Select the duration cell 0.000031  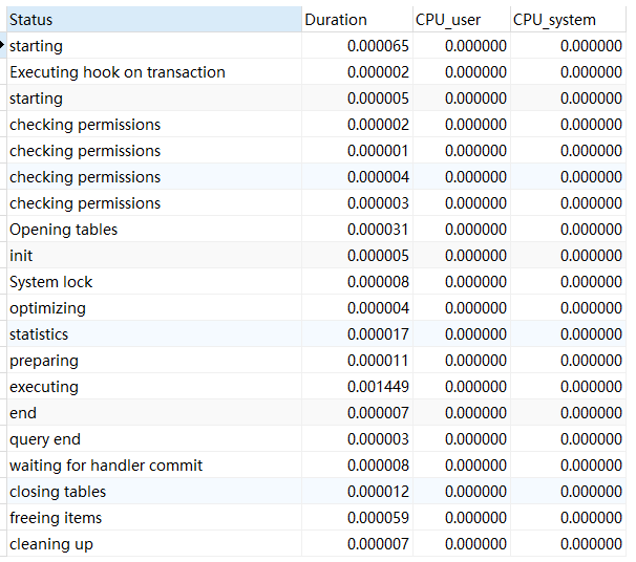[x=378, y=229]
